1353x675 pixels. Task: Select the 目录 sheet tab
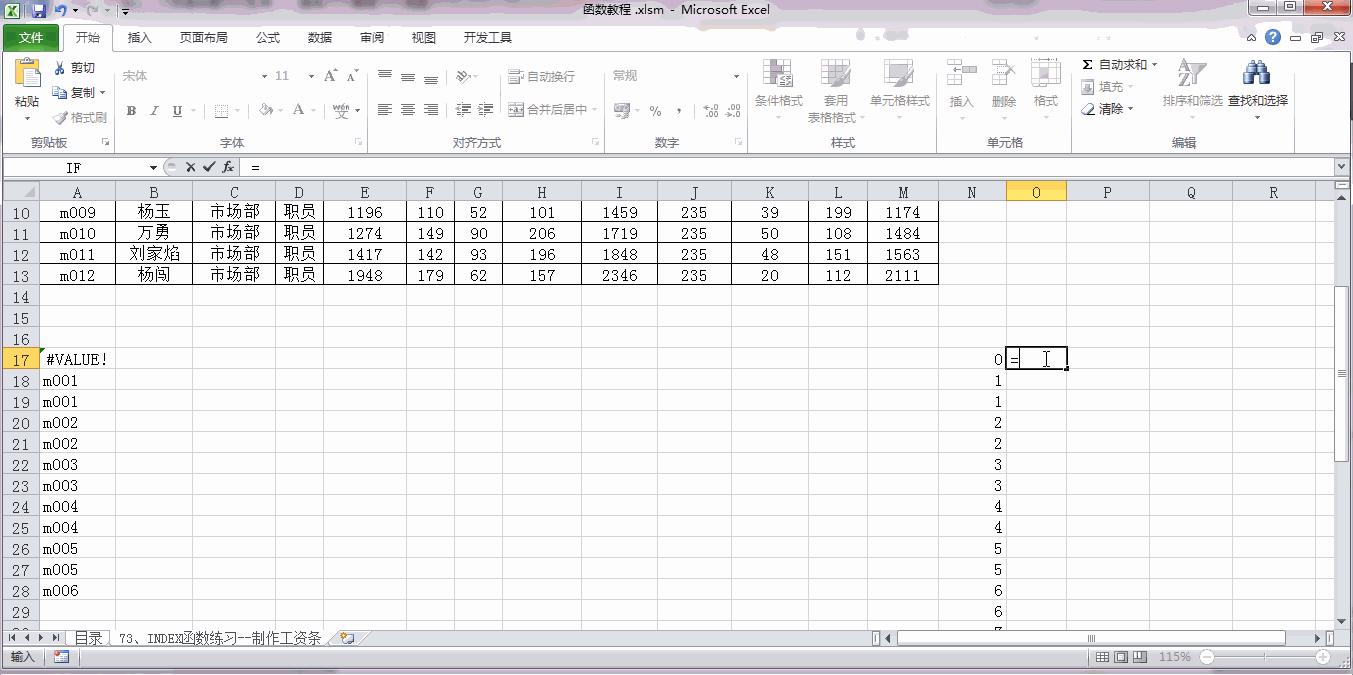coord(89,637)
